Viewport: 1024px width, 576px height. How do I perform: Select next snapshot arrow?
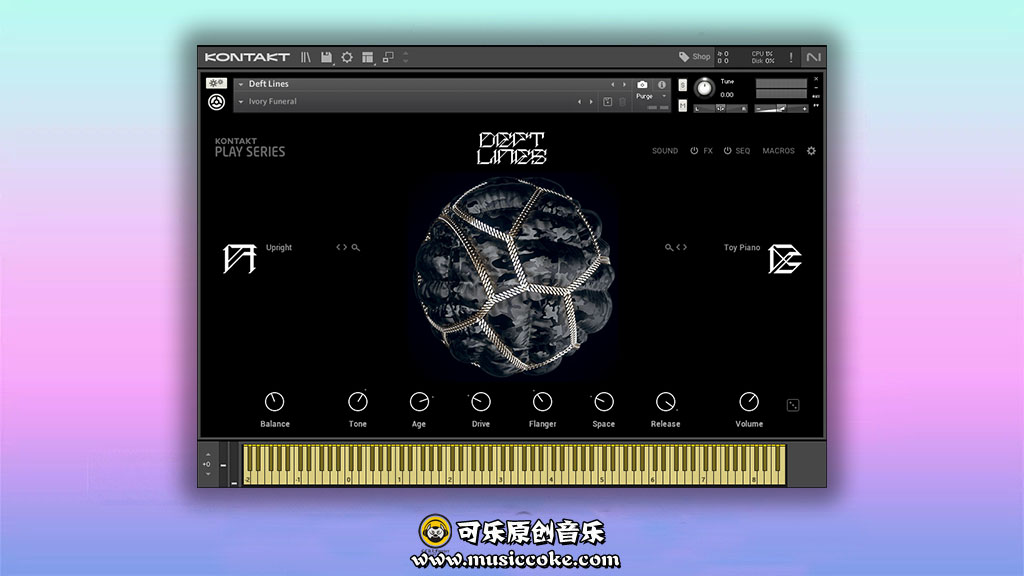click(x=591, y=102)
